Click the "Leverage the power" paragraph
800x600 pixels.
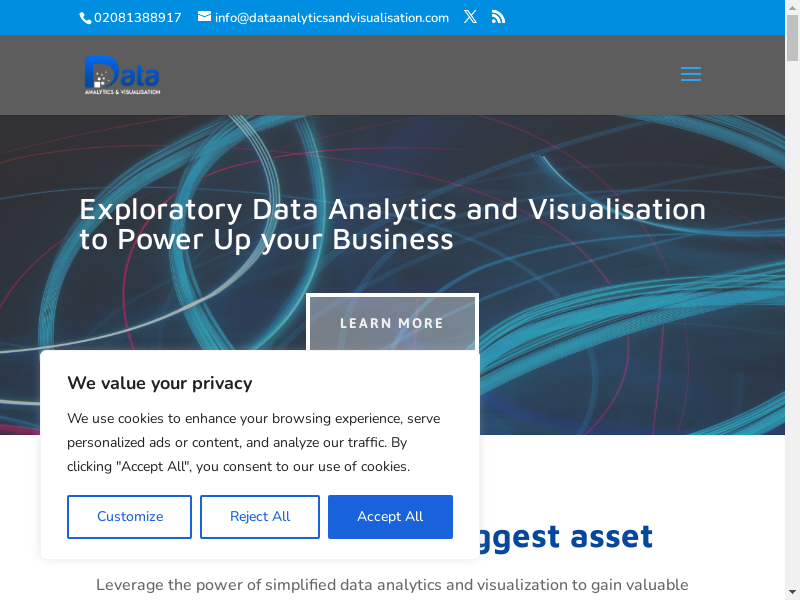click(x=392, y=585)
